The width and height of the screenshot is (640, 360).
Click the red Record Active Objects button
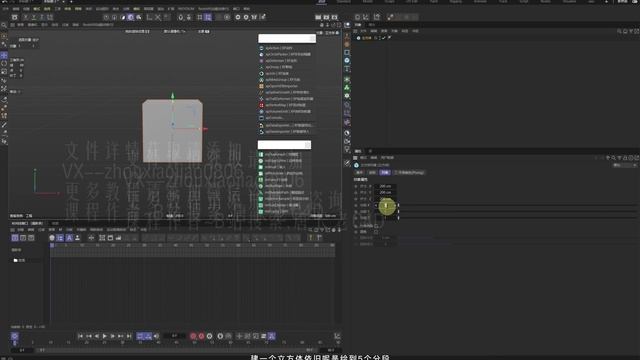[193, 336]
